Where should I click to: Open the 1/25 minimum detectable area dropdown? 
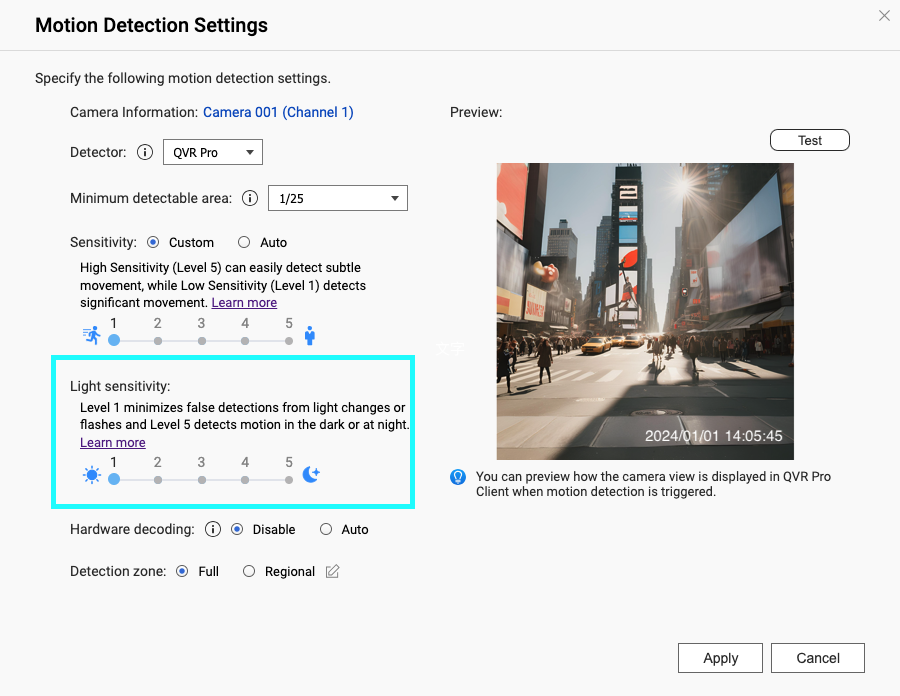[x=337, y=198]
